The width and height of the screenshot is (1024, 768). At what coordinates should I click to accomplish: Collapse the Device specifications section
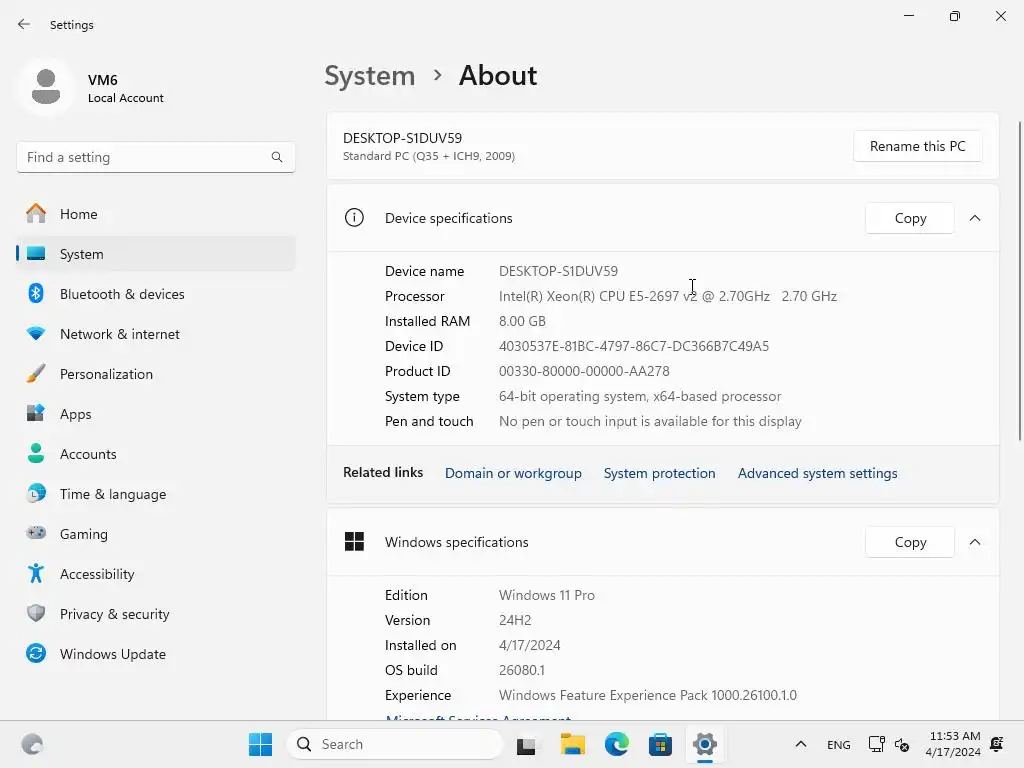click(x=975, y=218)
